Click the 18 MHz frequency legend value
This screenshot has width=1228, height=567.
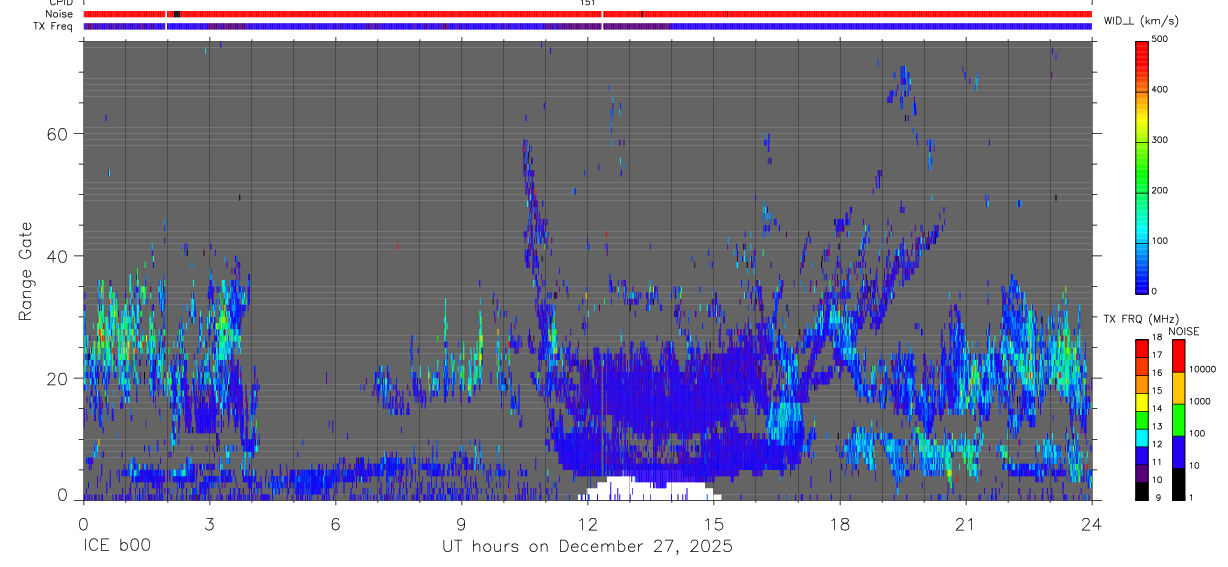click(x=1157, y=340)
